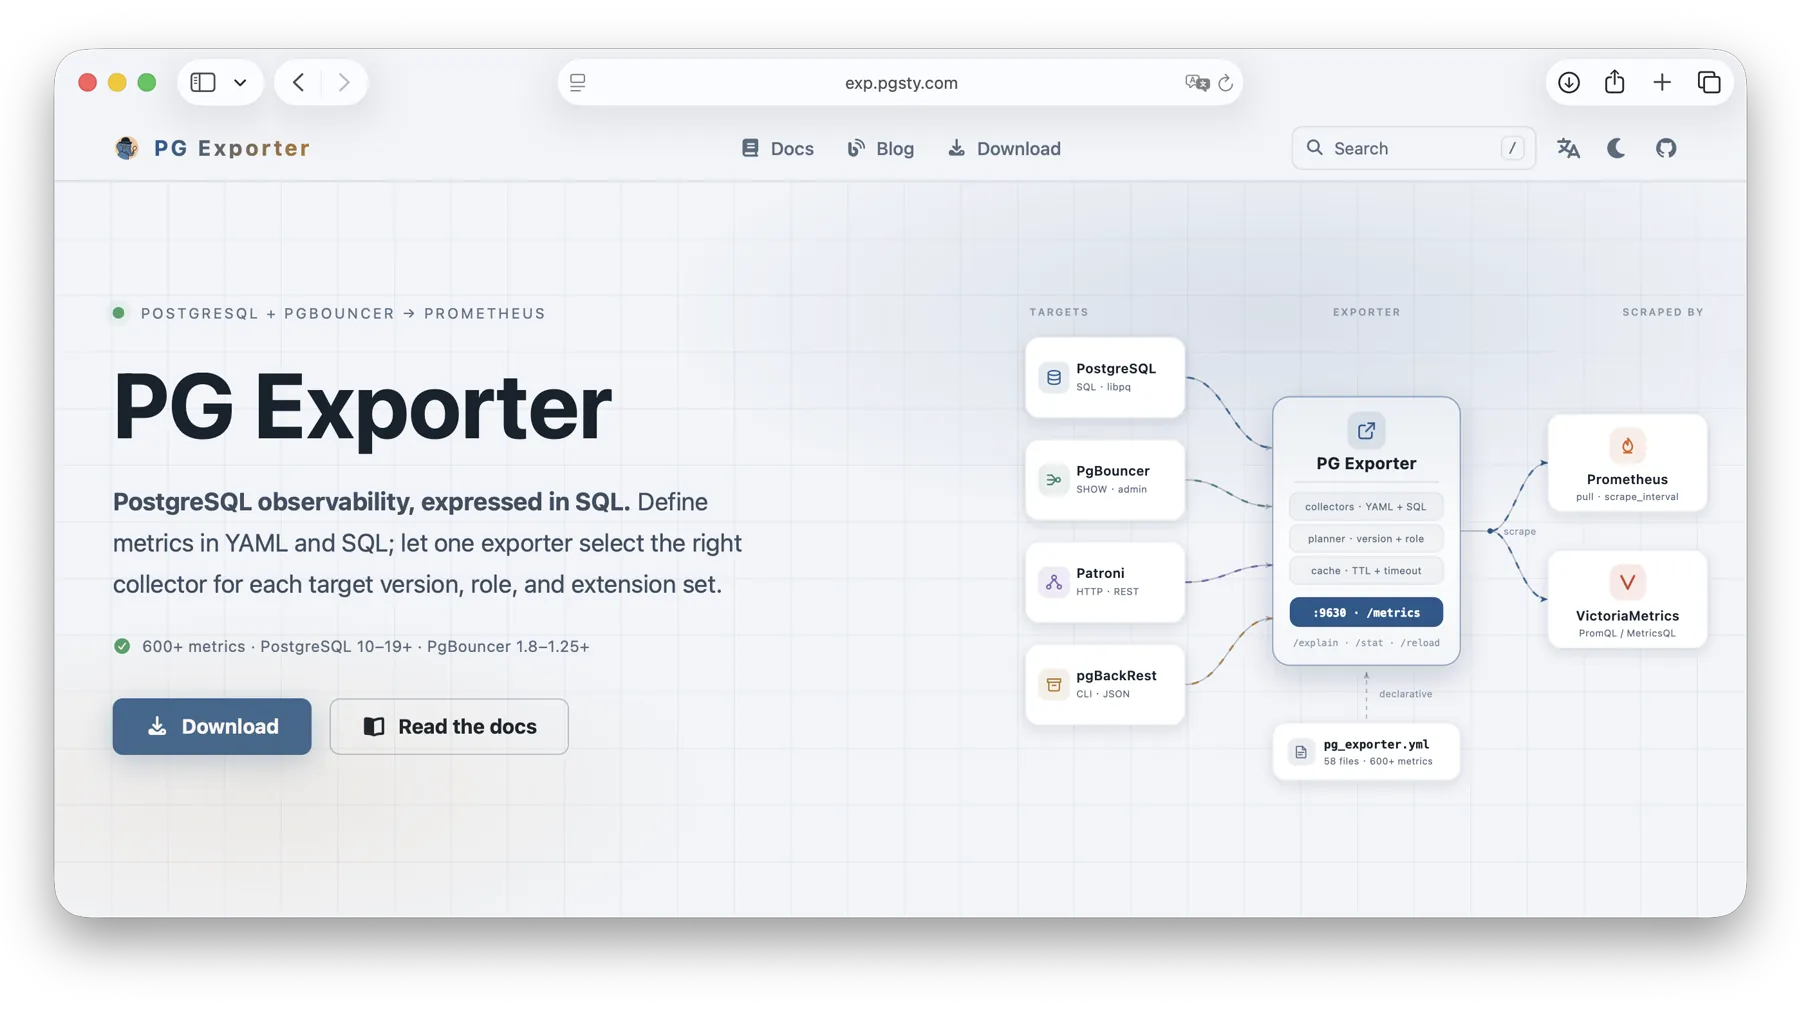Open the page reader menu icon
This screenshot has height=1013, width=1800.
point(578,82)
